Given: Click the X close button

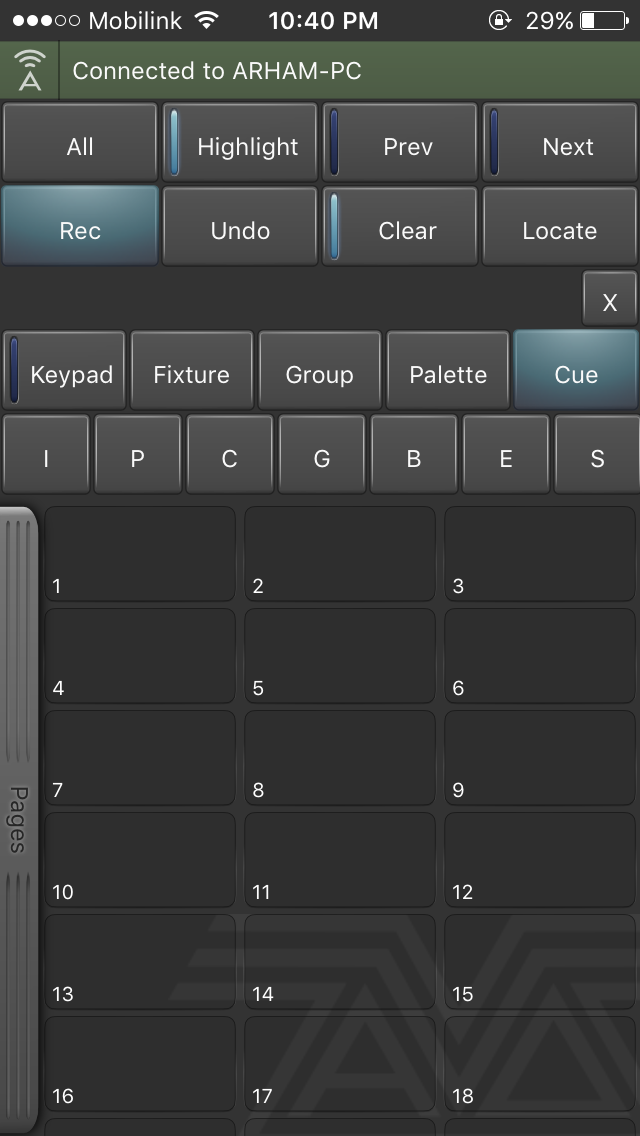Looking at the screenshot, I should pyautogui.click(x=610, y=300).
